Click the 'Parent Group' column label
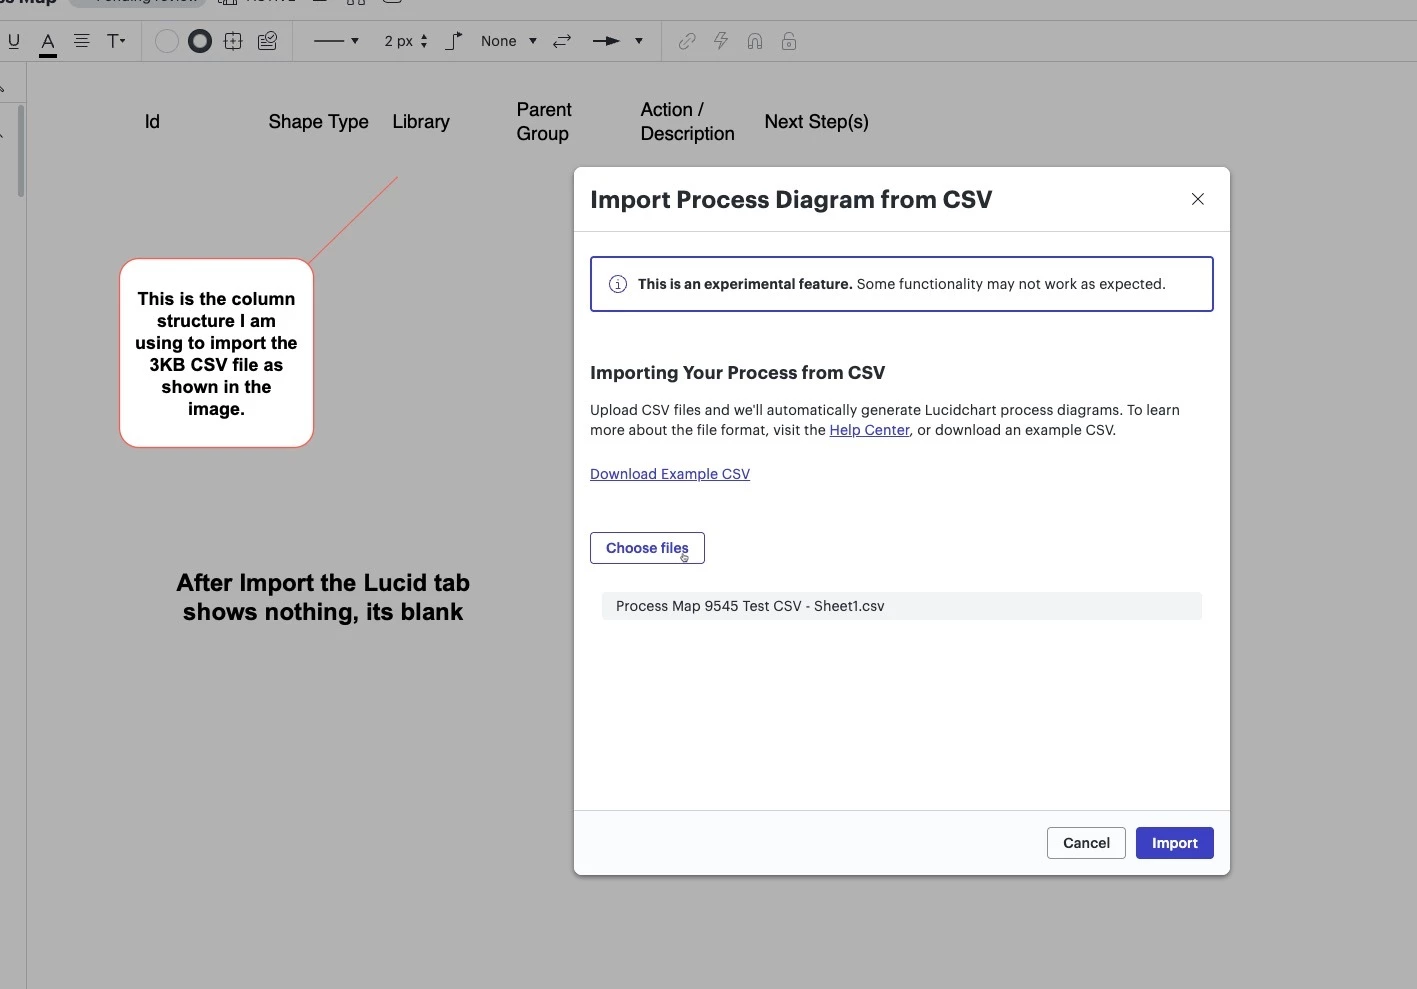1417x989 pixels. tap(544, 122)
